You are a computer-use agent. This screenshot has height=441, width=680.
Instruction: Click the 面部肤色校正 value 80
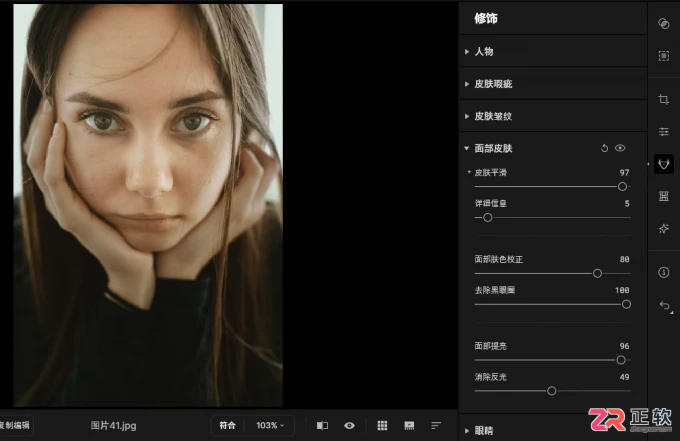tap(624, 259)
